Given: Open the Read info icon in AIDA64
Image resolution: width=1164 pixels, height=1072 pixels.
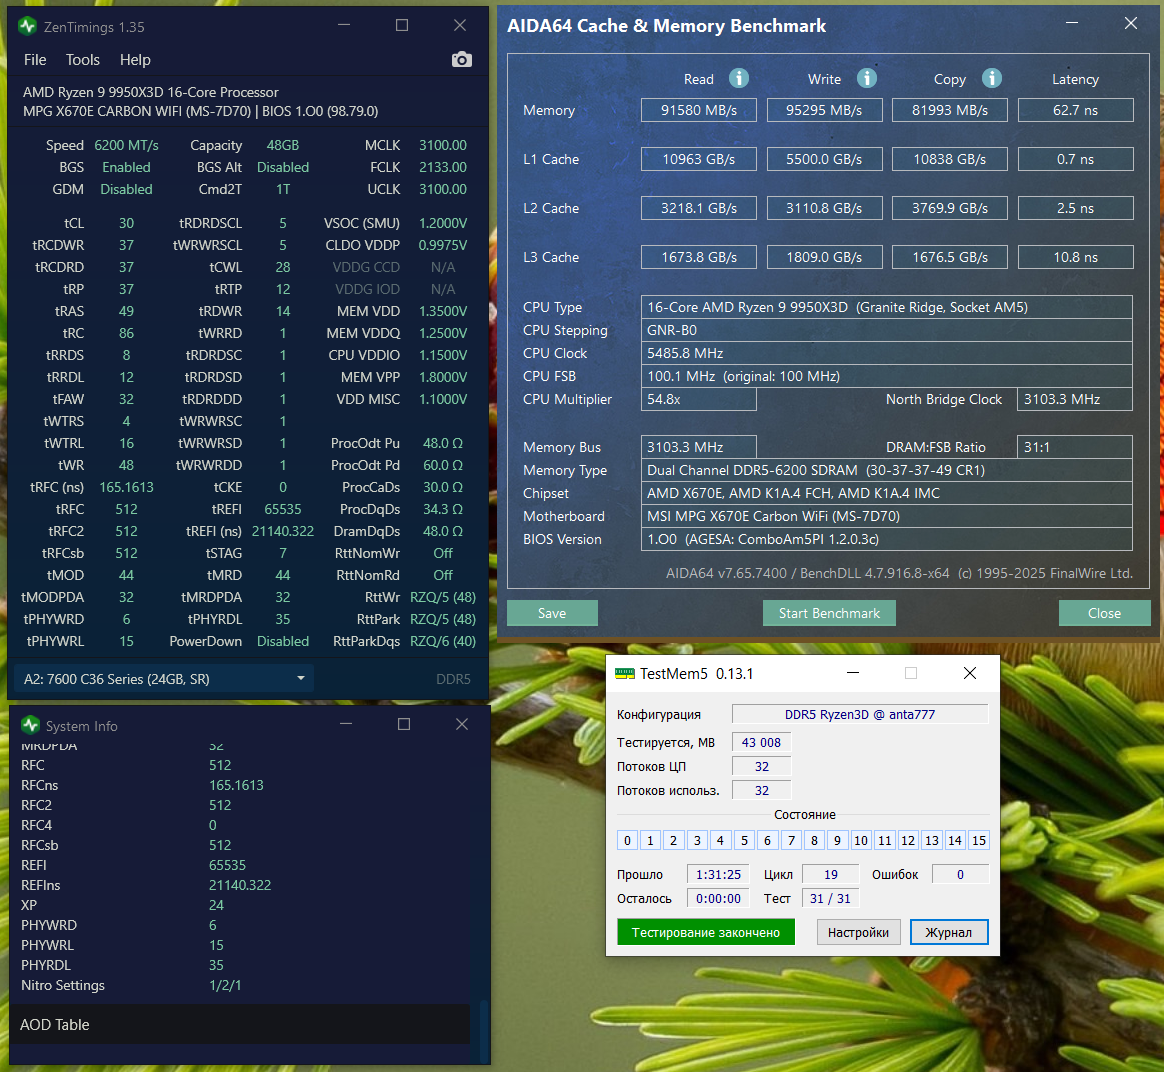Looking at the screenshot, I should click(x=739, y=78).
